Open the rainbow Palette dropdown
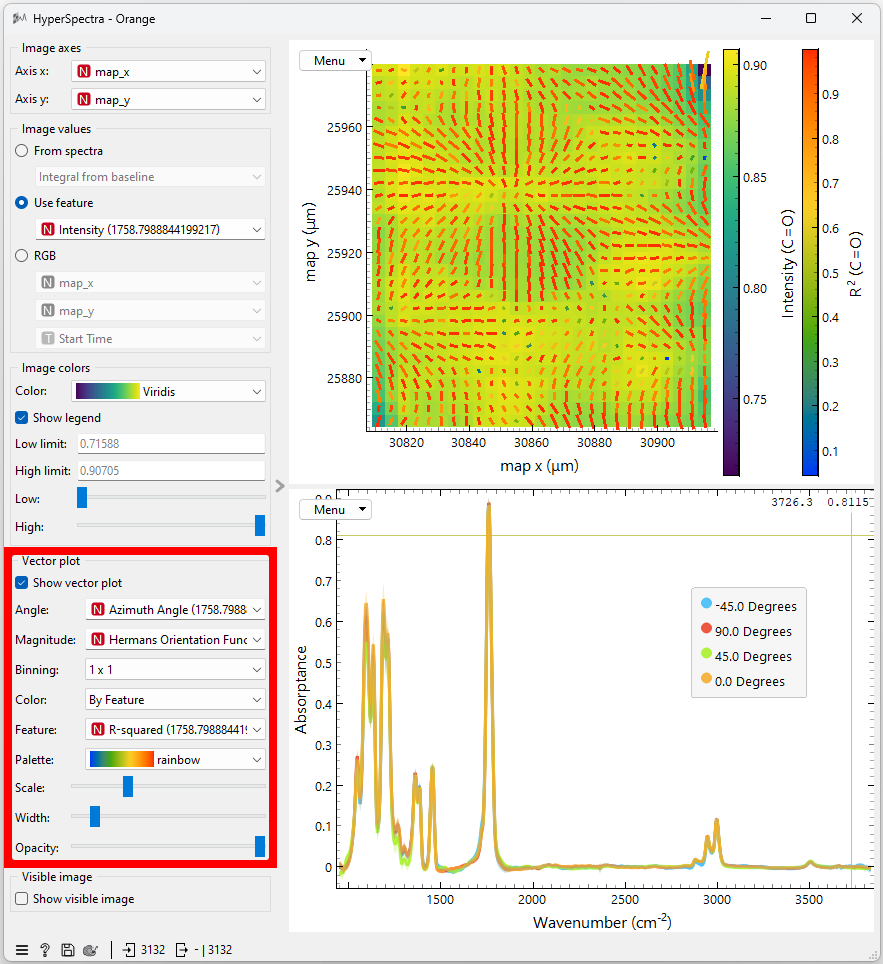The height and width of the screenshot is (964, 883). [175, 759]
